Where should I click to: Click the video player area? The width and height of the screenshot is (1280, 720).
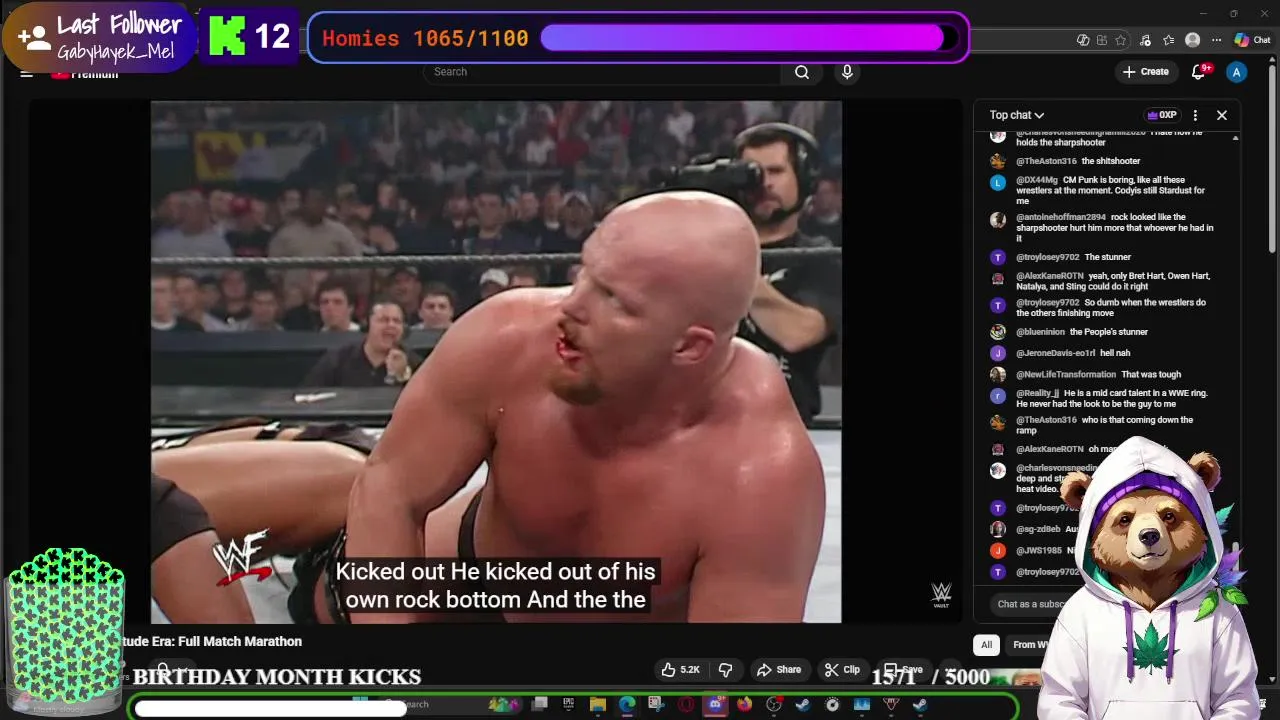point(496,362)
